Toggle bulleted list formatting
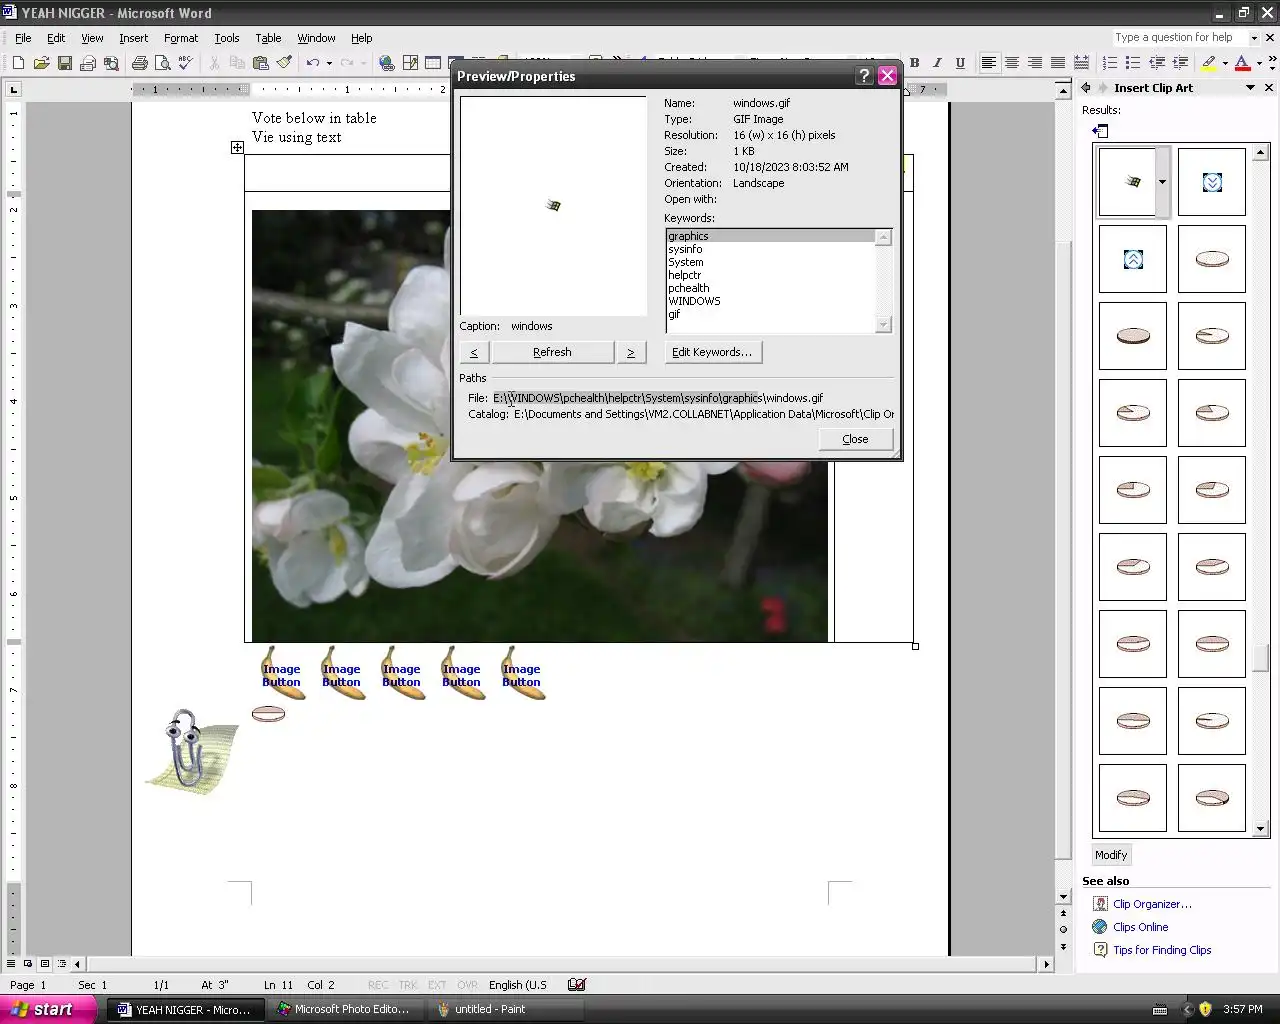Viewport: 1280px width, 1024px height. coord(1133,63)
